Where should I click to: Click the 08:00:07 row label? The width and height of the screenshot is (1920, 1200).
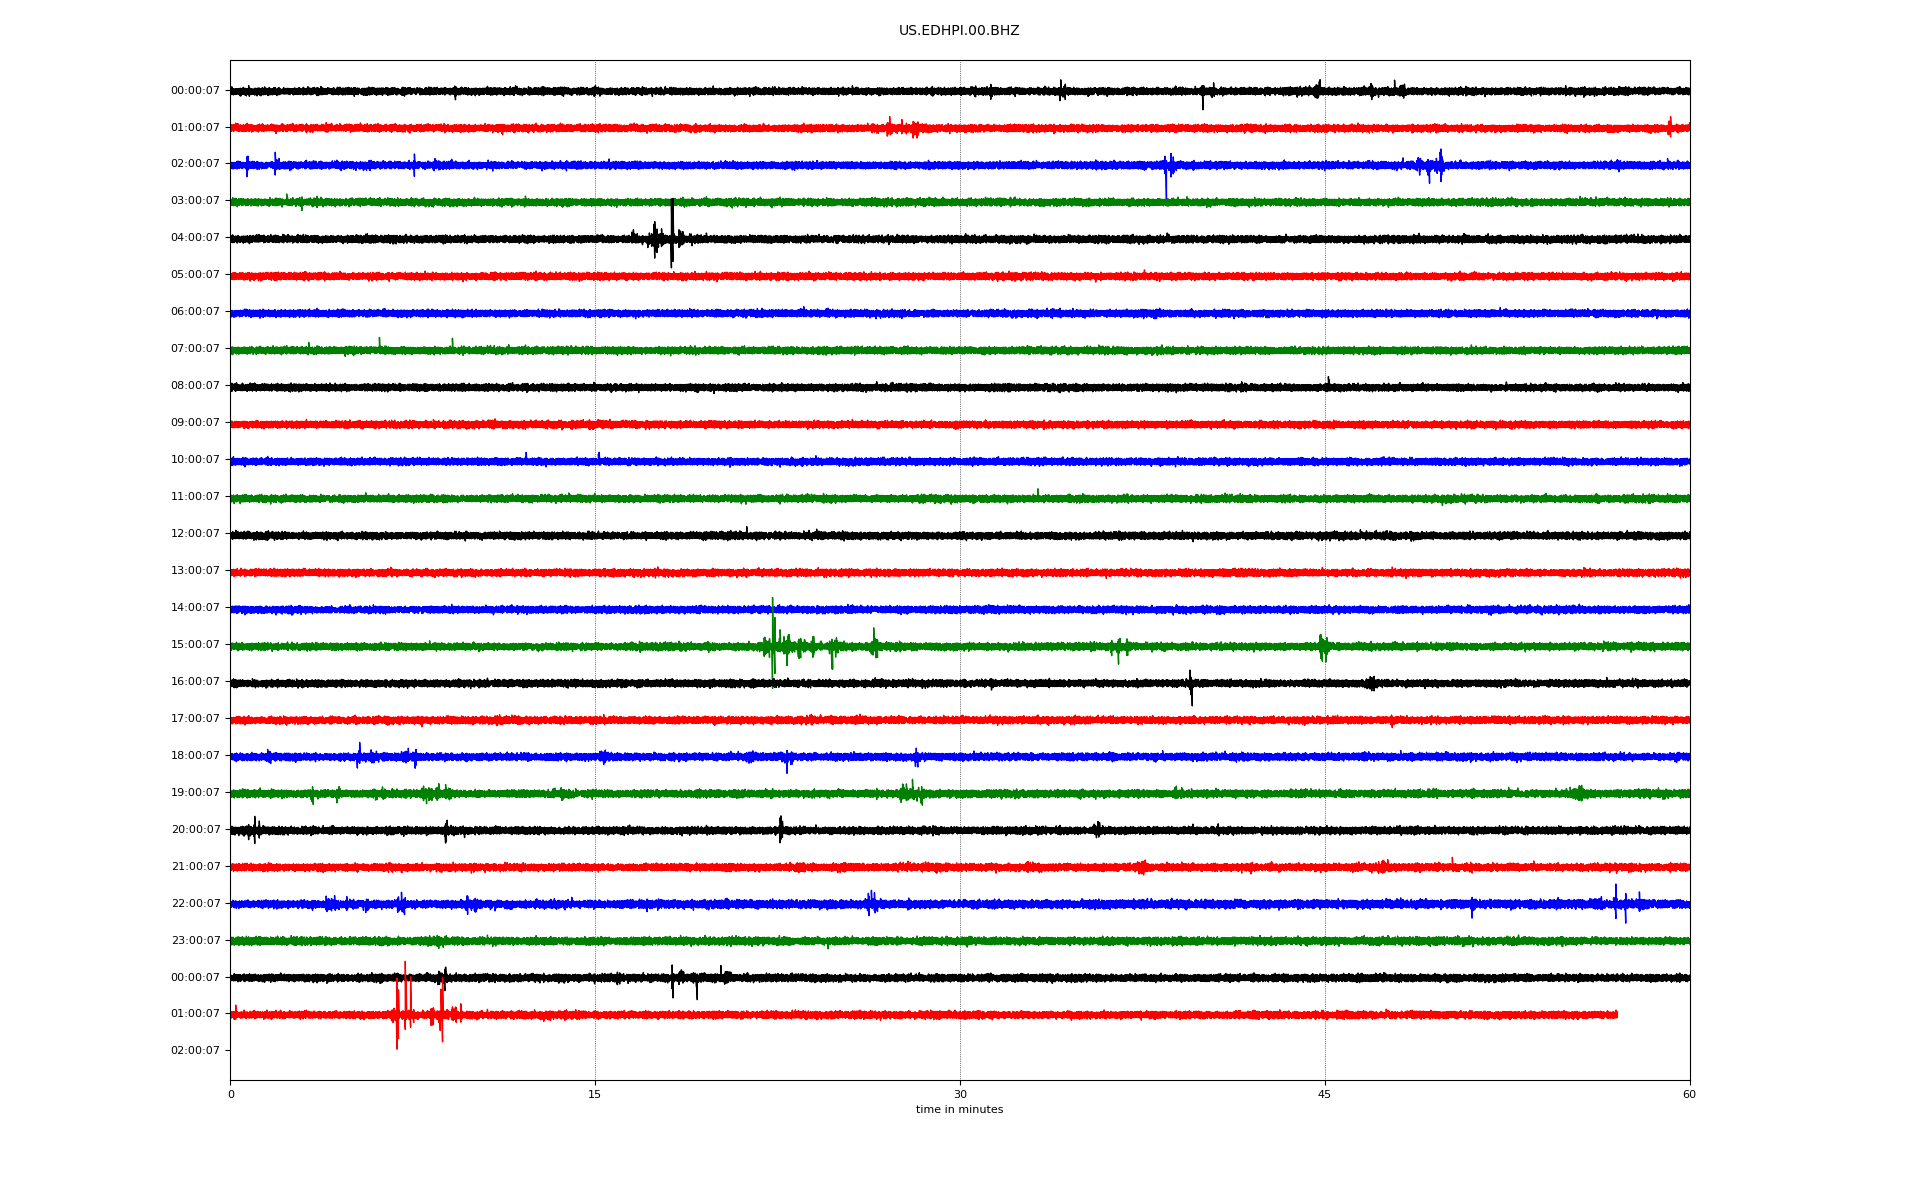pos(195,386)
